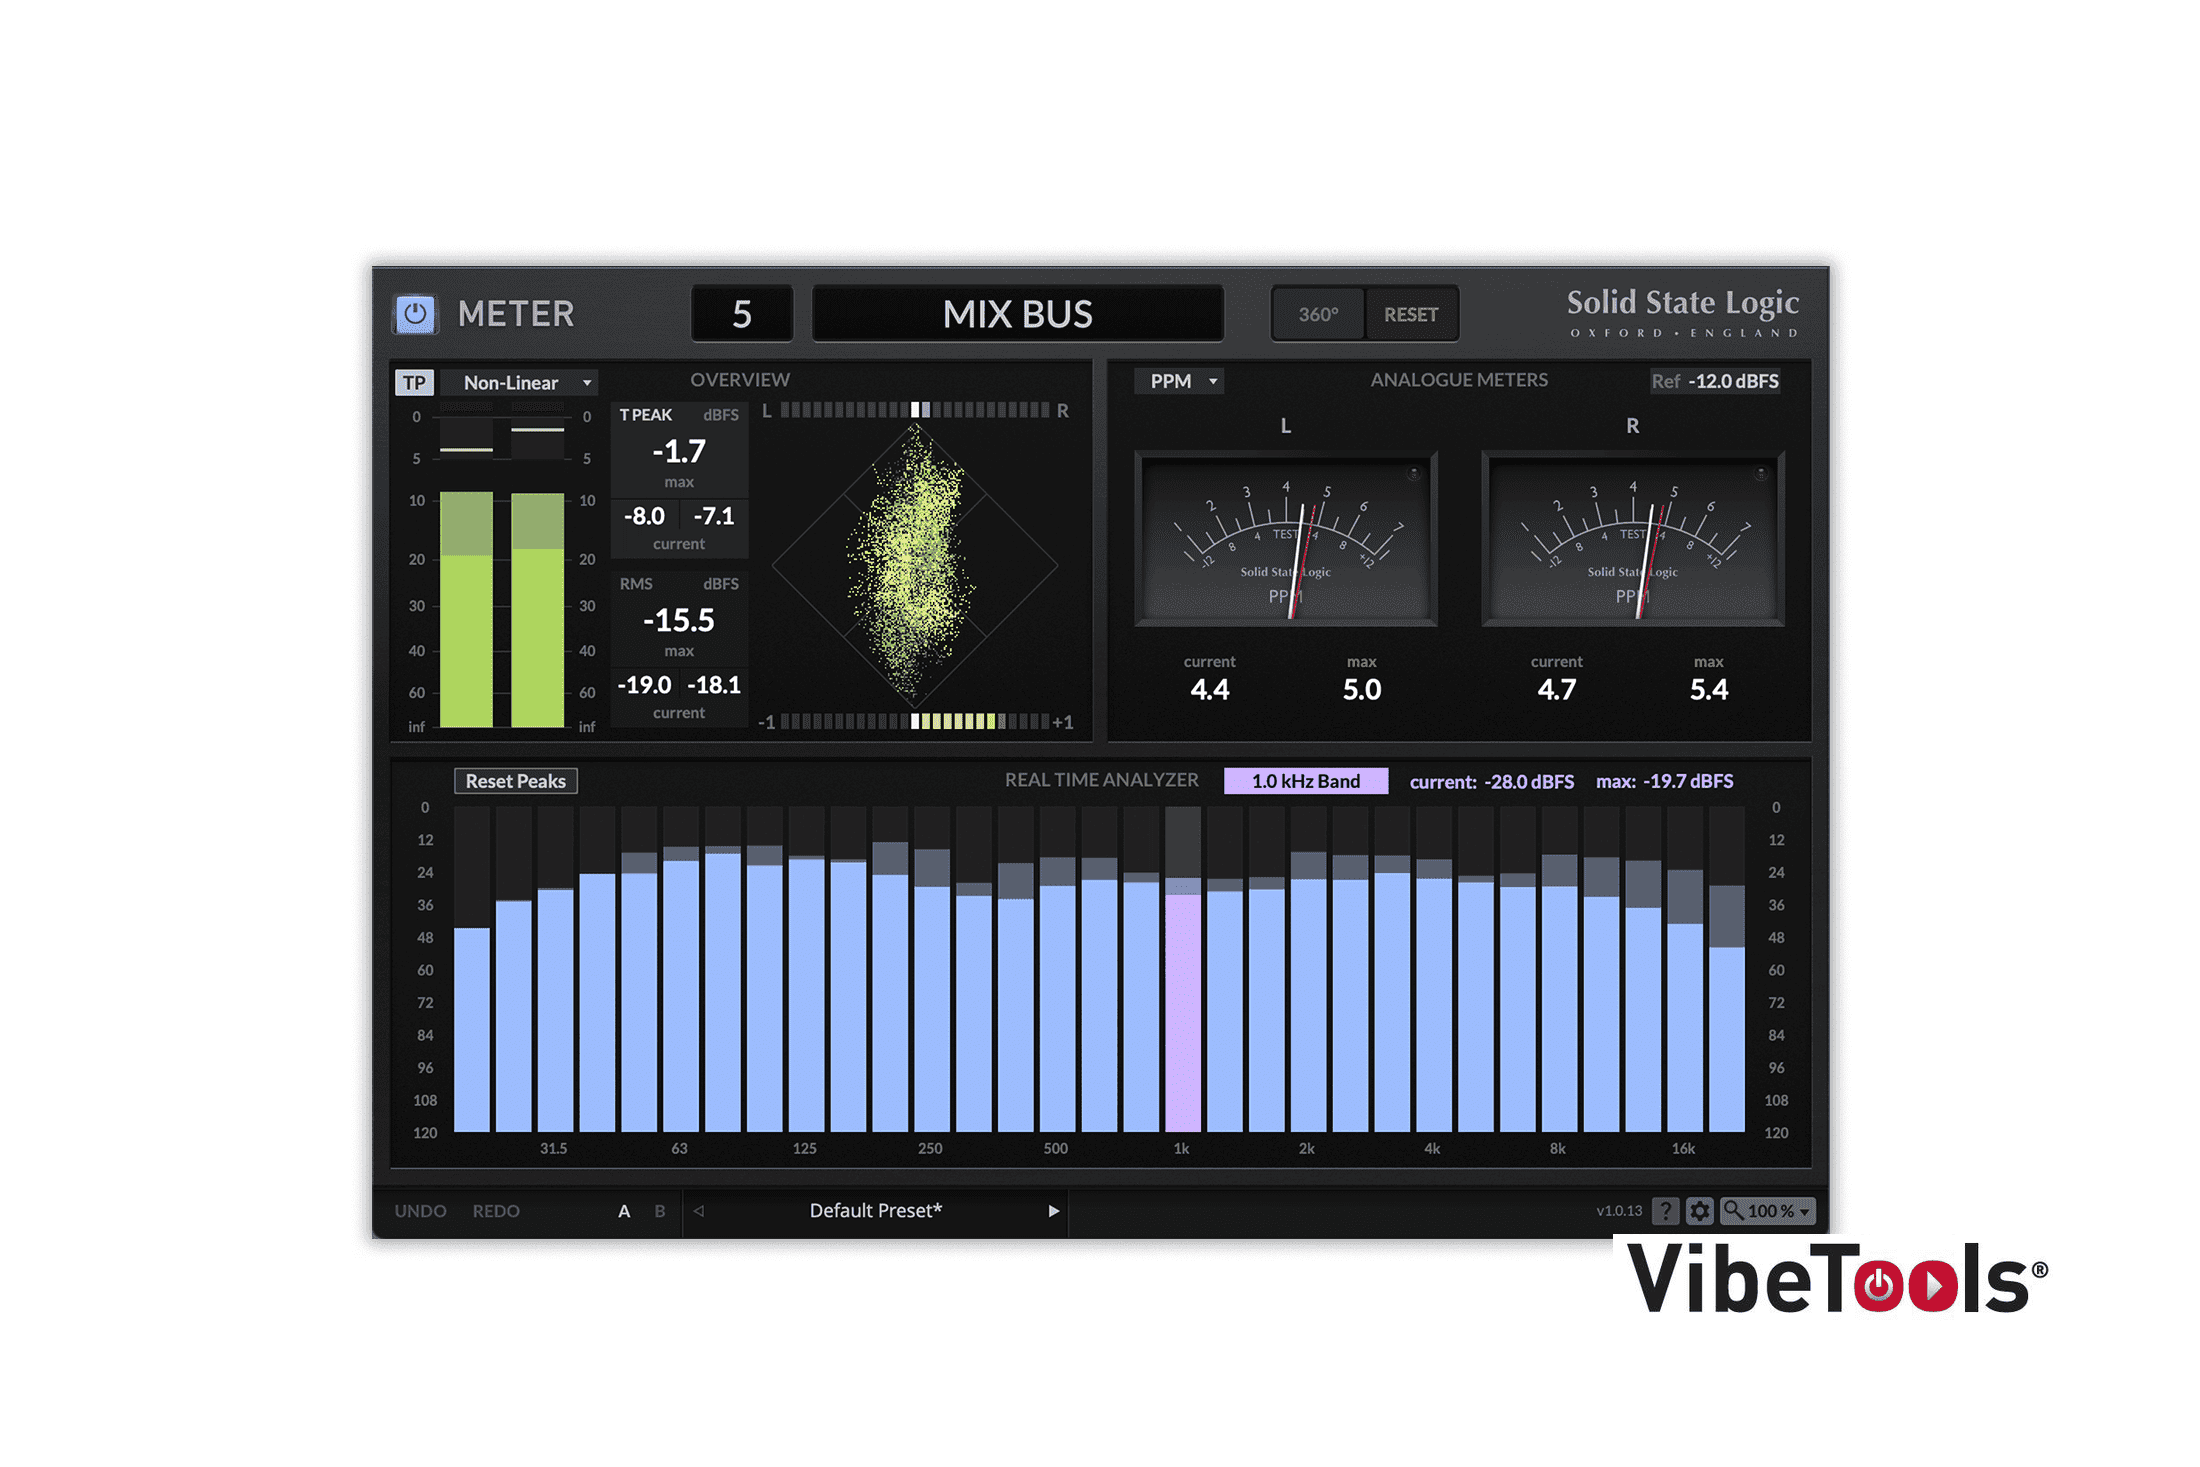This screenshot has height=1467, width=2200.
Task: Select preset slot B
Action: pos(660,1211)
